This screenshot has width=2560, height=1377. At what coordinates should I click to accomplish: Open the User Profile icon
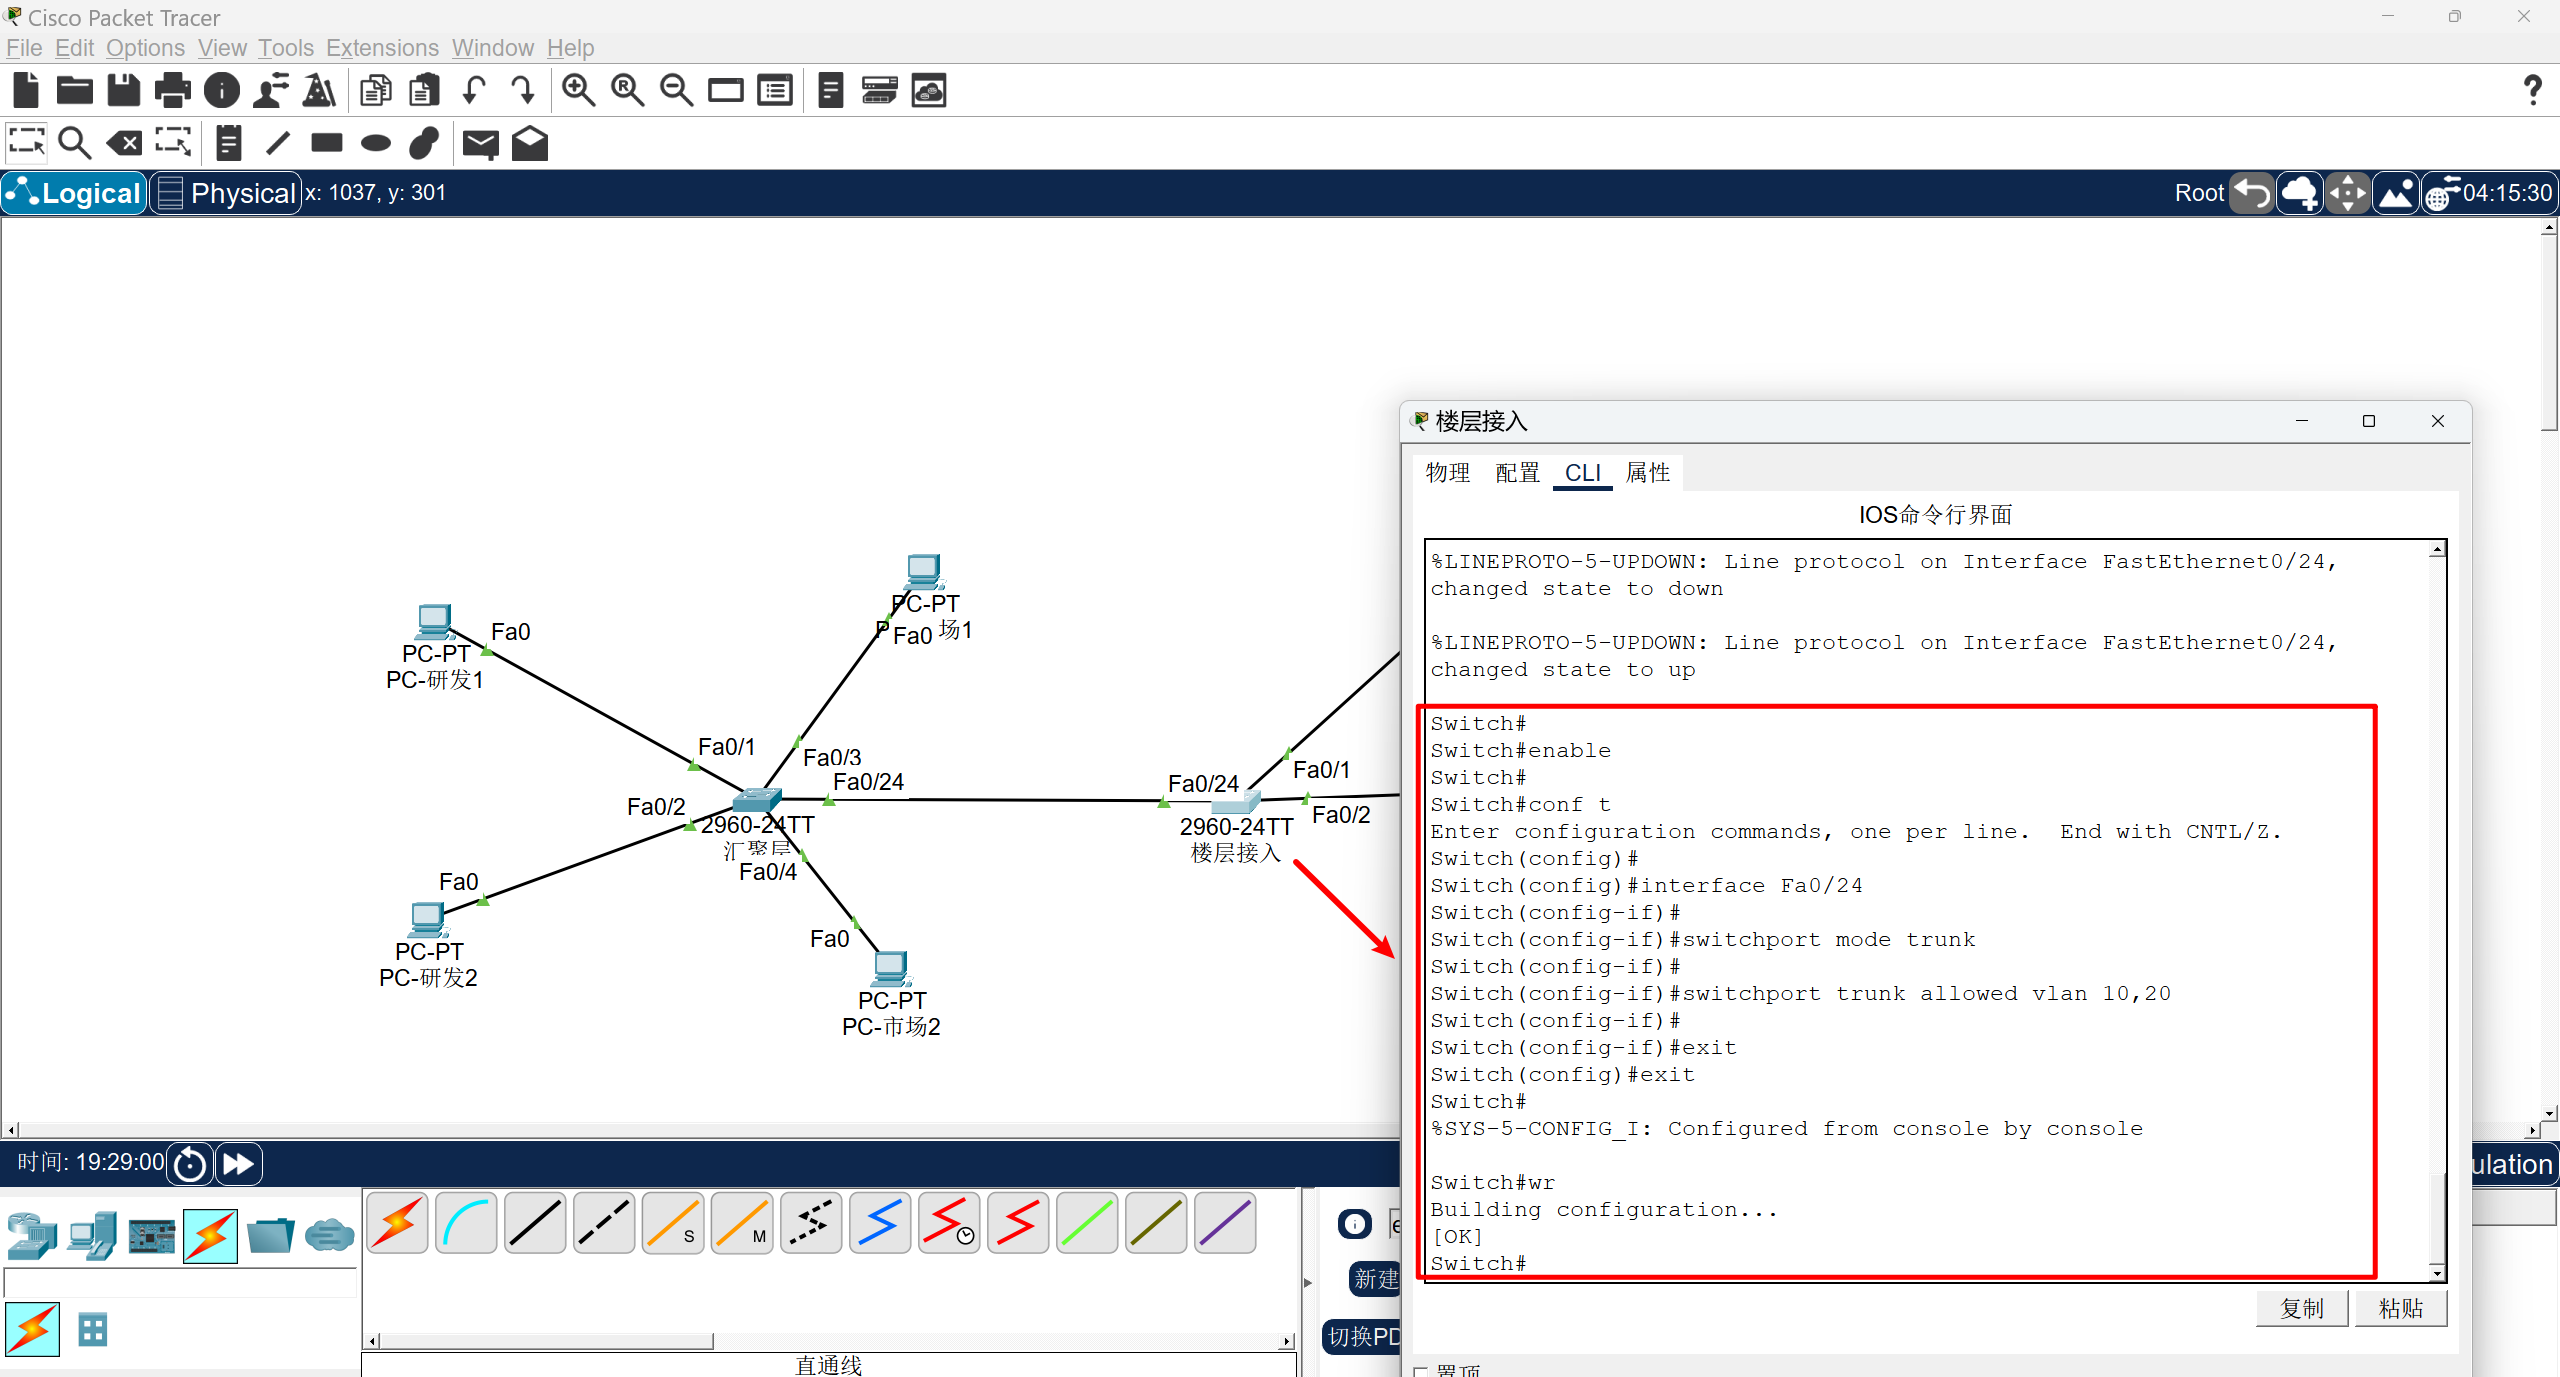271,91
